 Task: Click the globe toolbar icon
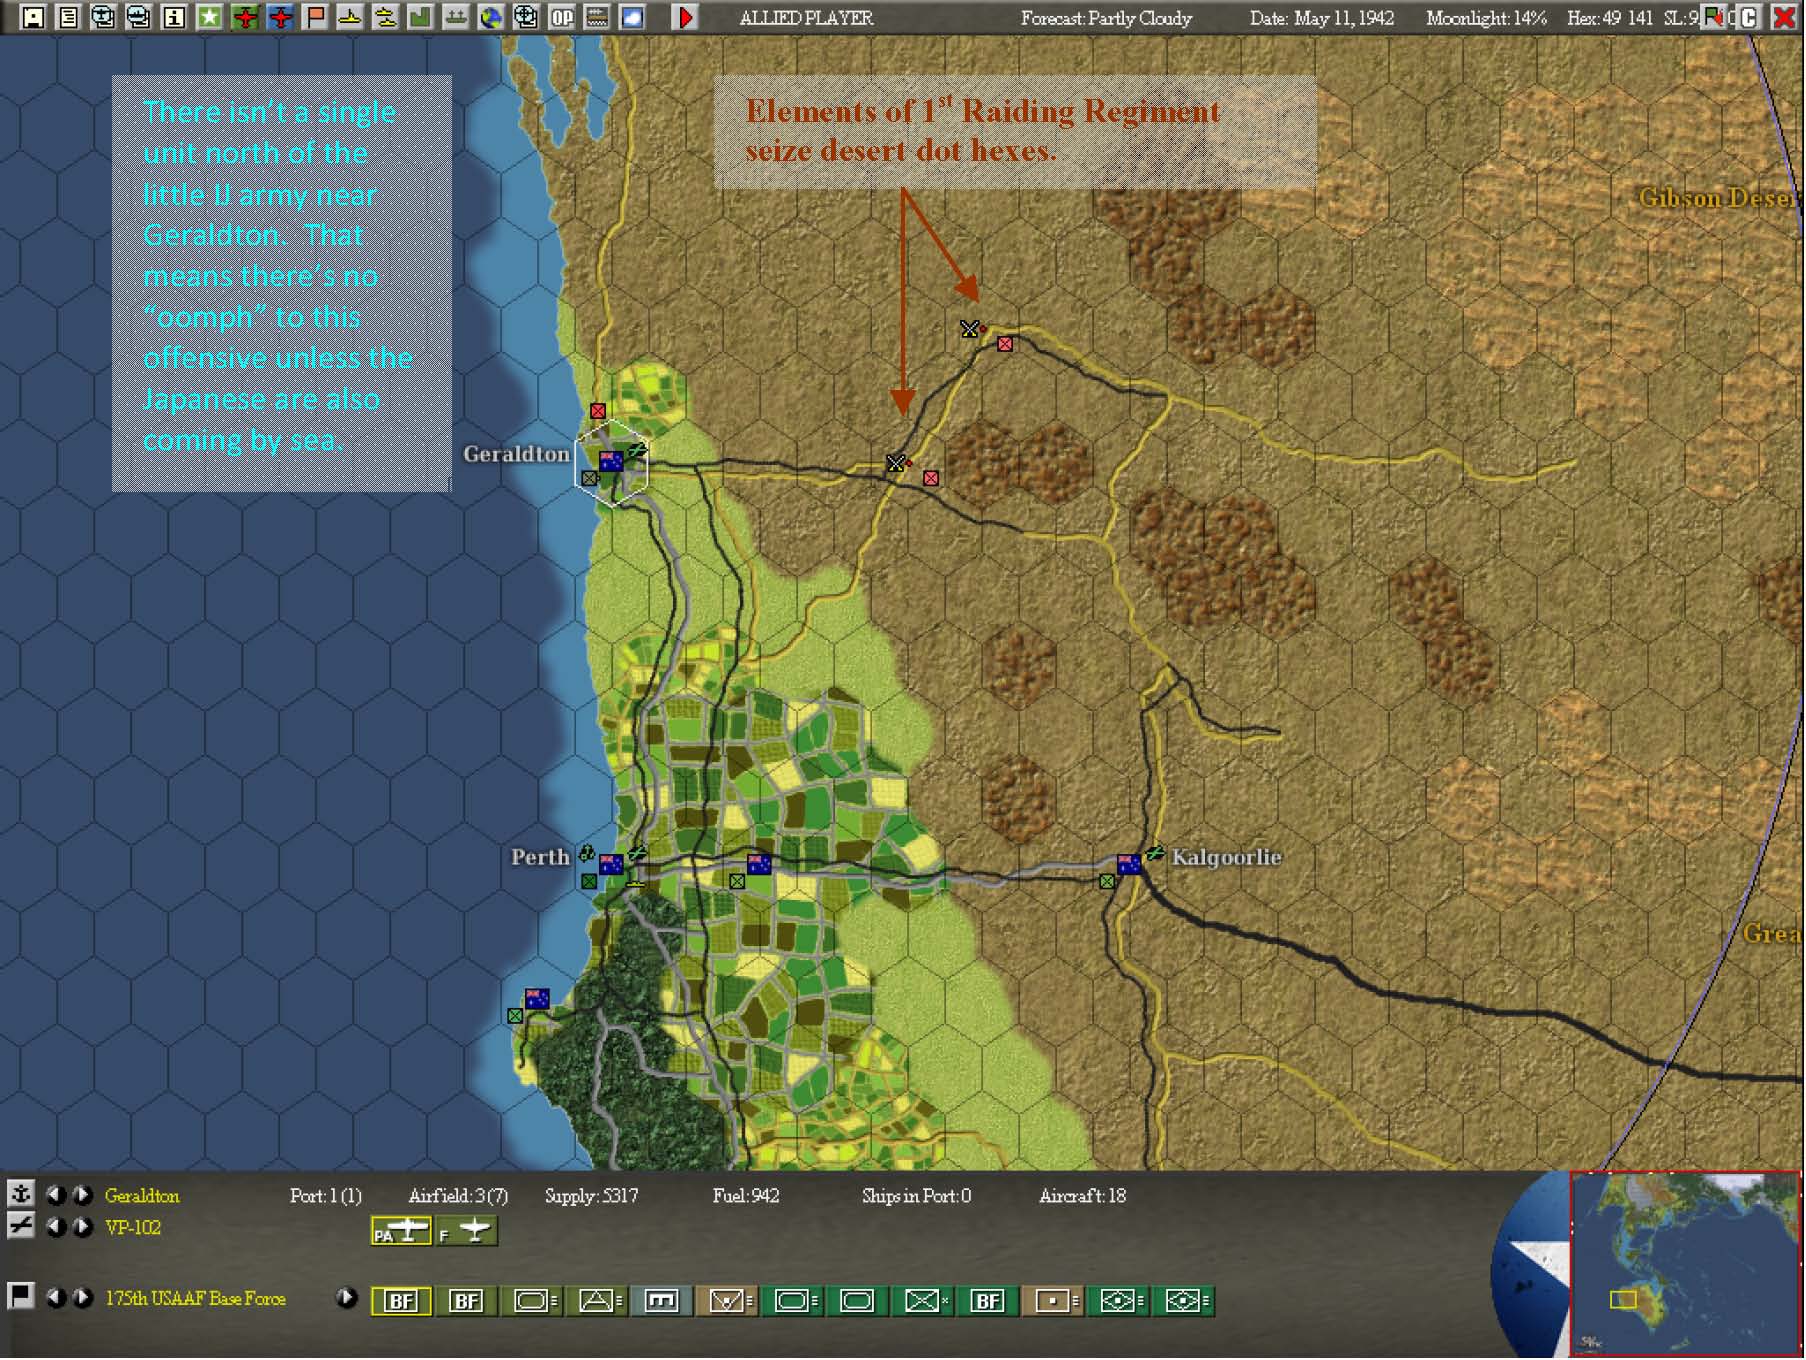coord(490,17)
